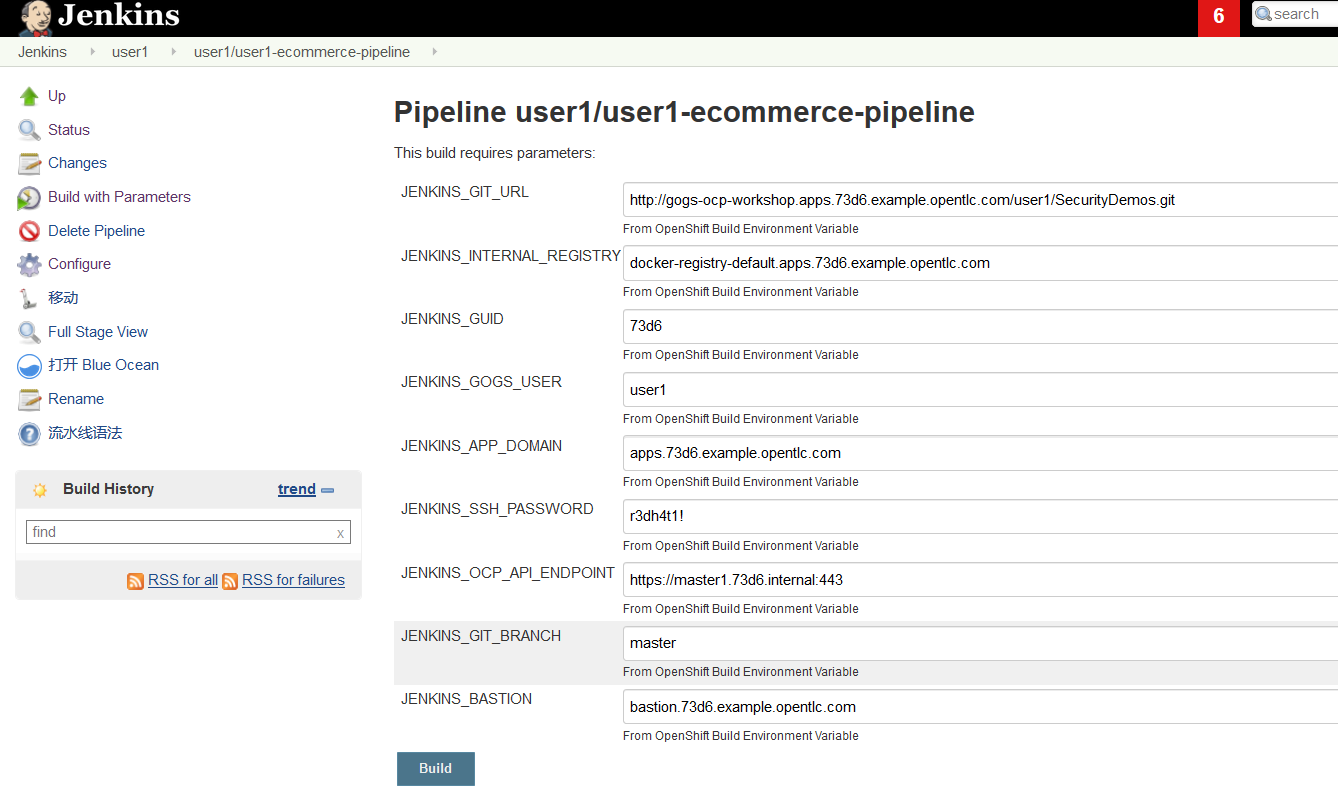Select the Rename sidebar link
1338x794 pixels.
pos(76,399)
